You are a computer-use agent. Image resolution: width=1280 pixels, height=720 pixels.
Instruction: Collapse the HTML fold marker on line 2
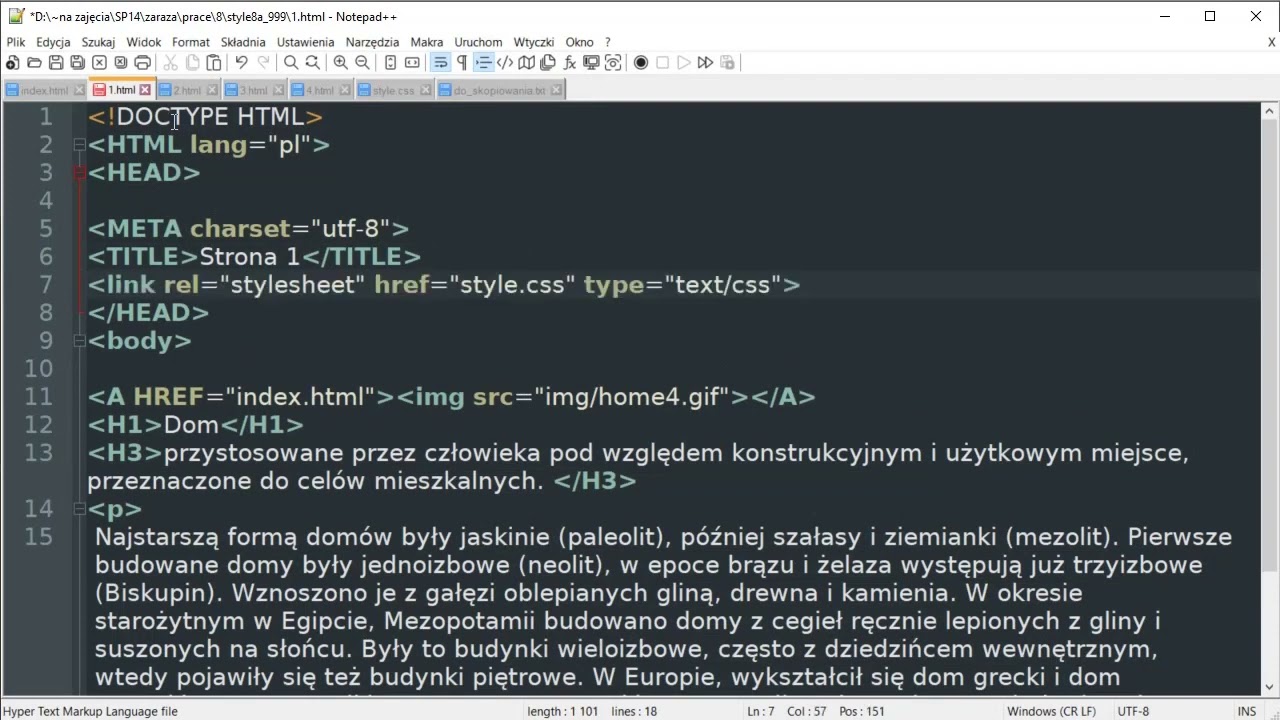(79, 145)
